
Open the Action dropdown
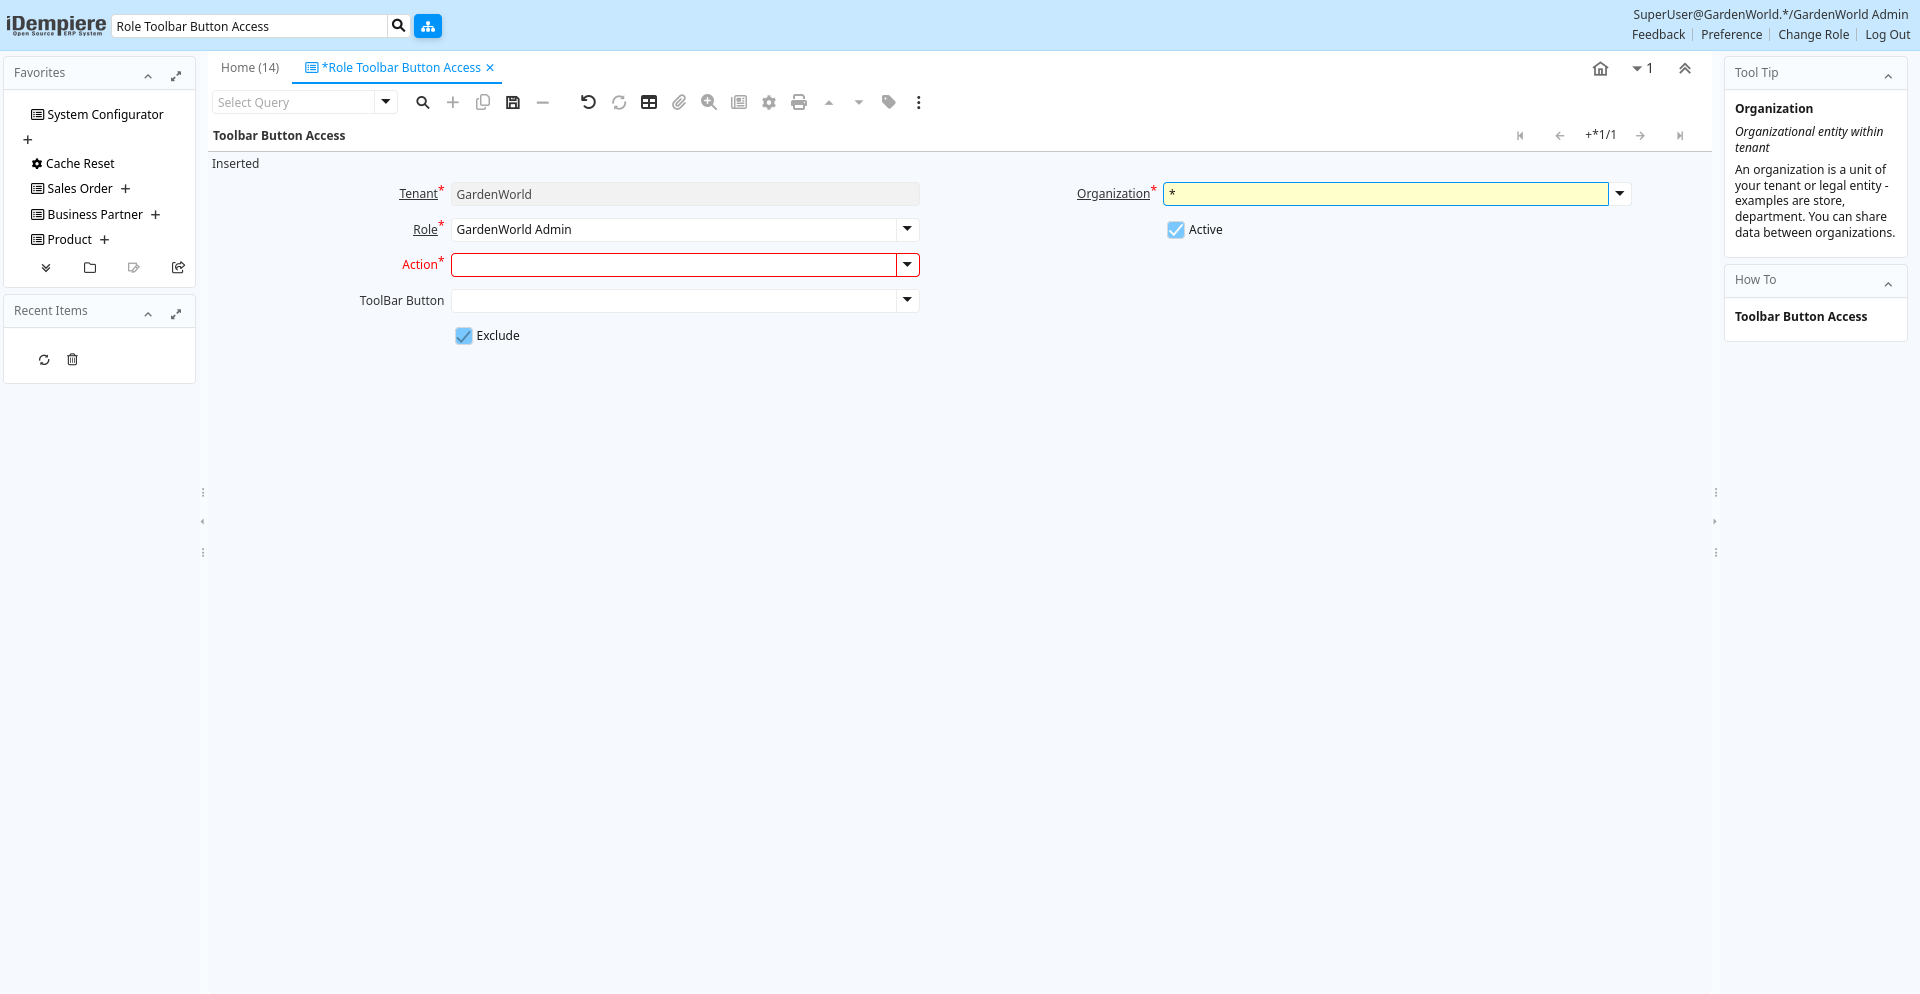coord(907,265)
